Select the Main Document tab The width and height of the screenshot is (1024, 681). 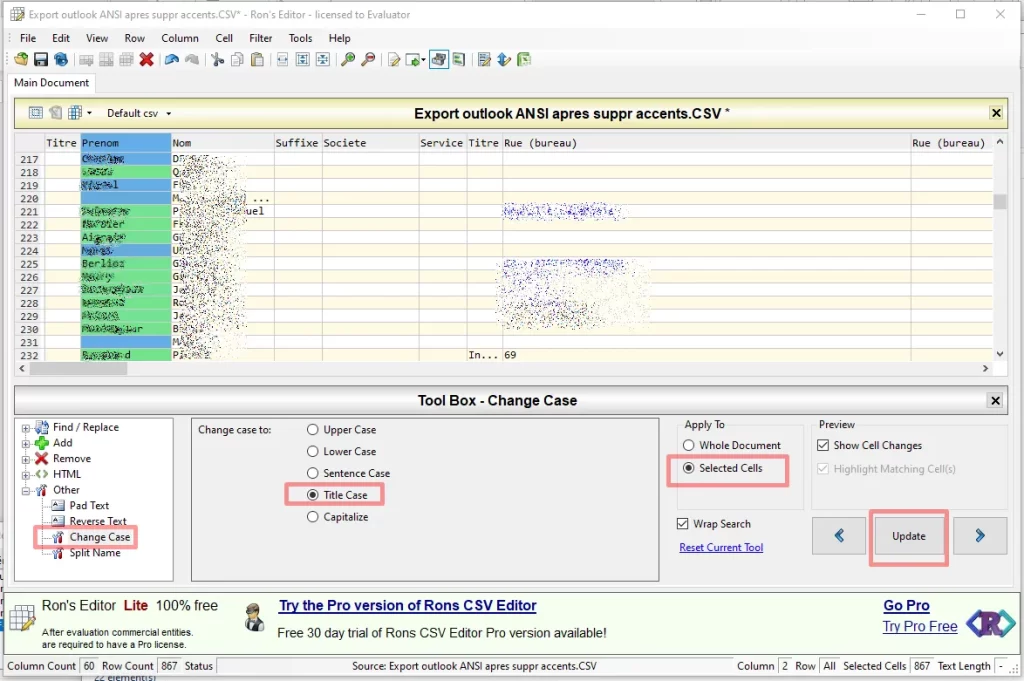click(52, 83)
